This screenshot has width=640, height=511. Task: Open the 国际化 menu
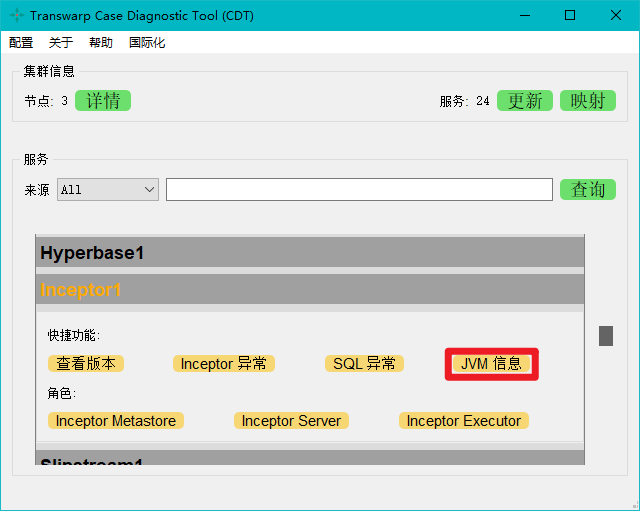pos(147,42)
